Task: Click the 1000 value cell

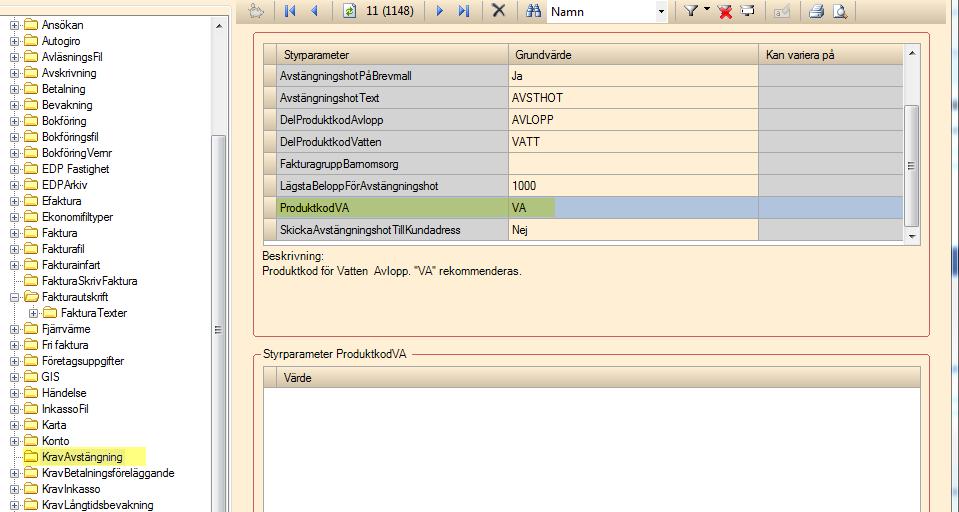Action: coord(633,186)
